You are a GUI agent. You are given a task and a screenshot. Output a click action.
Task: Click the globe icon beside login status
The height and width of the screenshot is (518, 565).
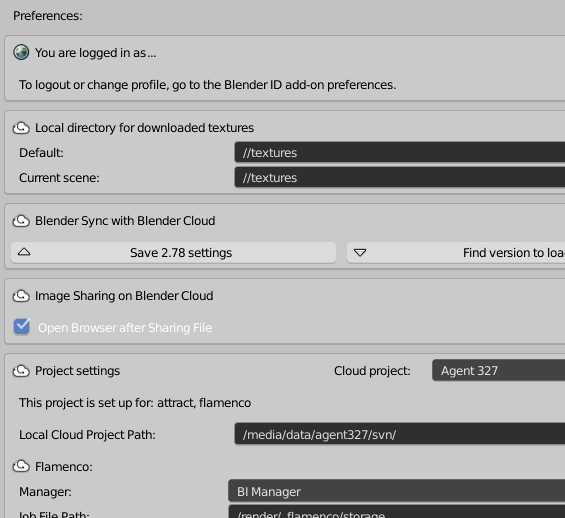(x=21, y=53)
